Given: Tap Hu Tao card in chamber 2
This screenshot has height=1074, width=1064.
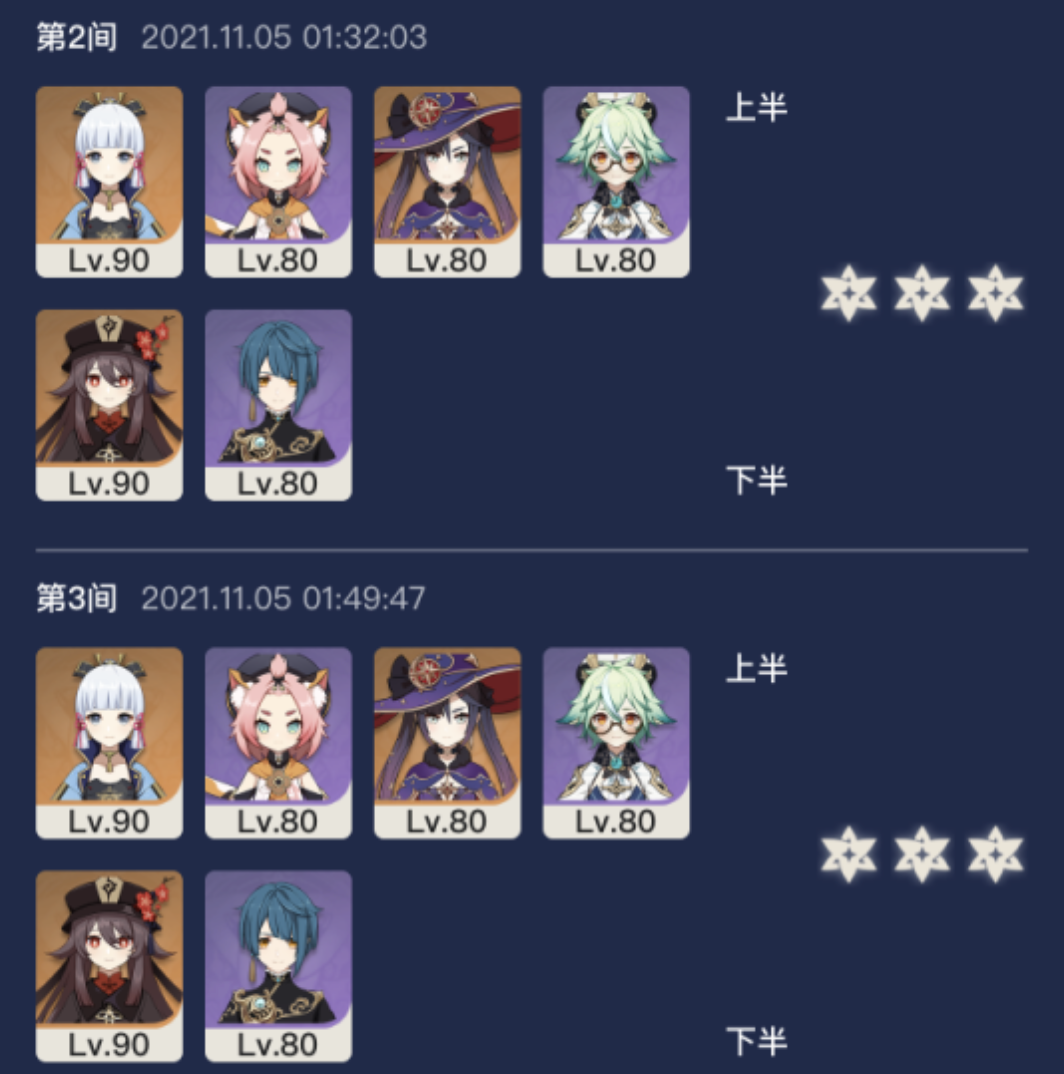Looking at the screenshot, I should [x=109, y=405].
